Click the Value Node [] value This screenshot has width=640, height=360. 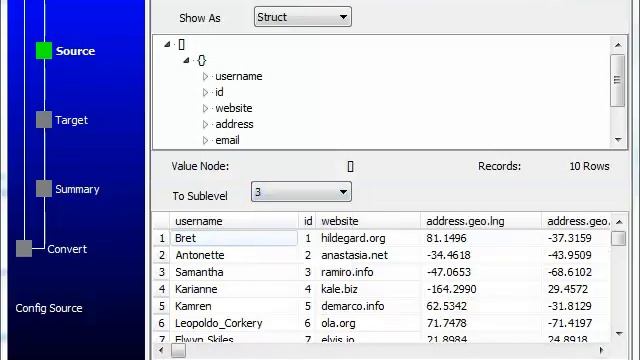tap(350, 166)
